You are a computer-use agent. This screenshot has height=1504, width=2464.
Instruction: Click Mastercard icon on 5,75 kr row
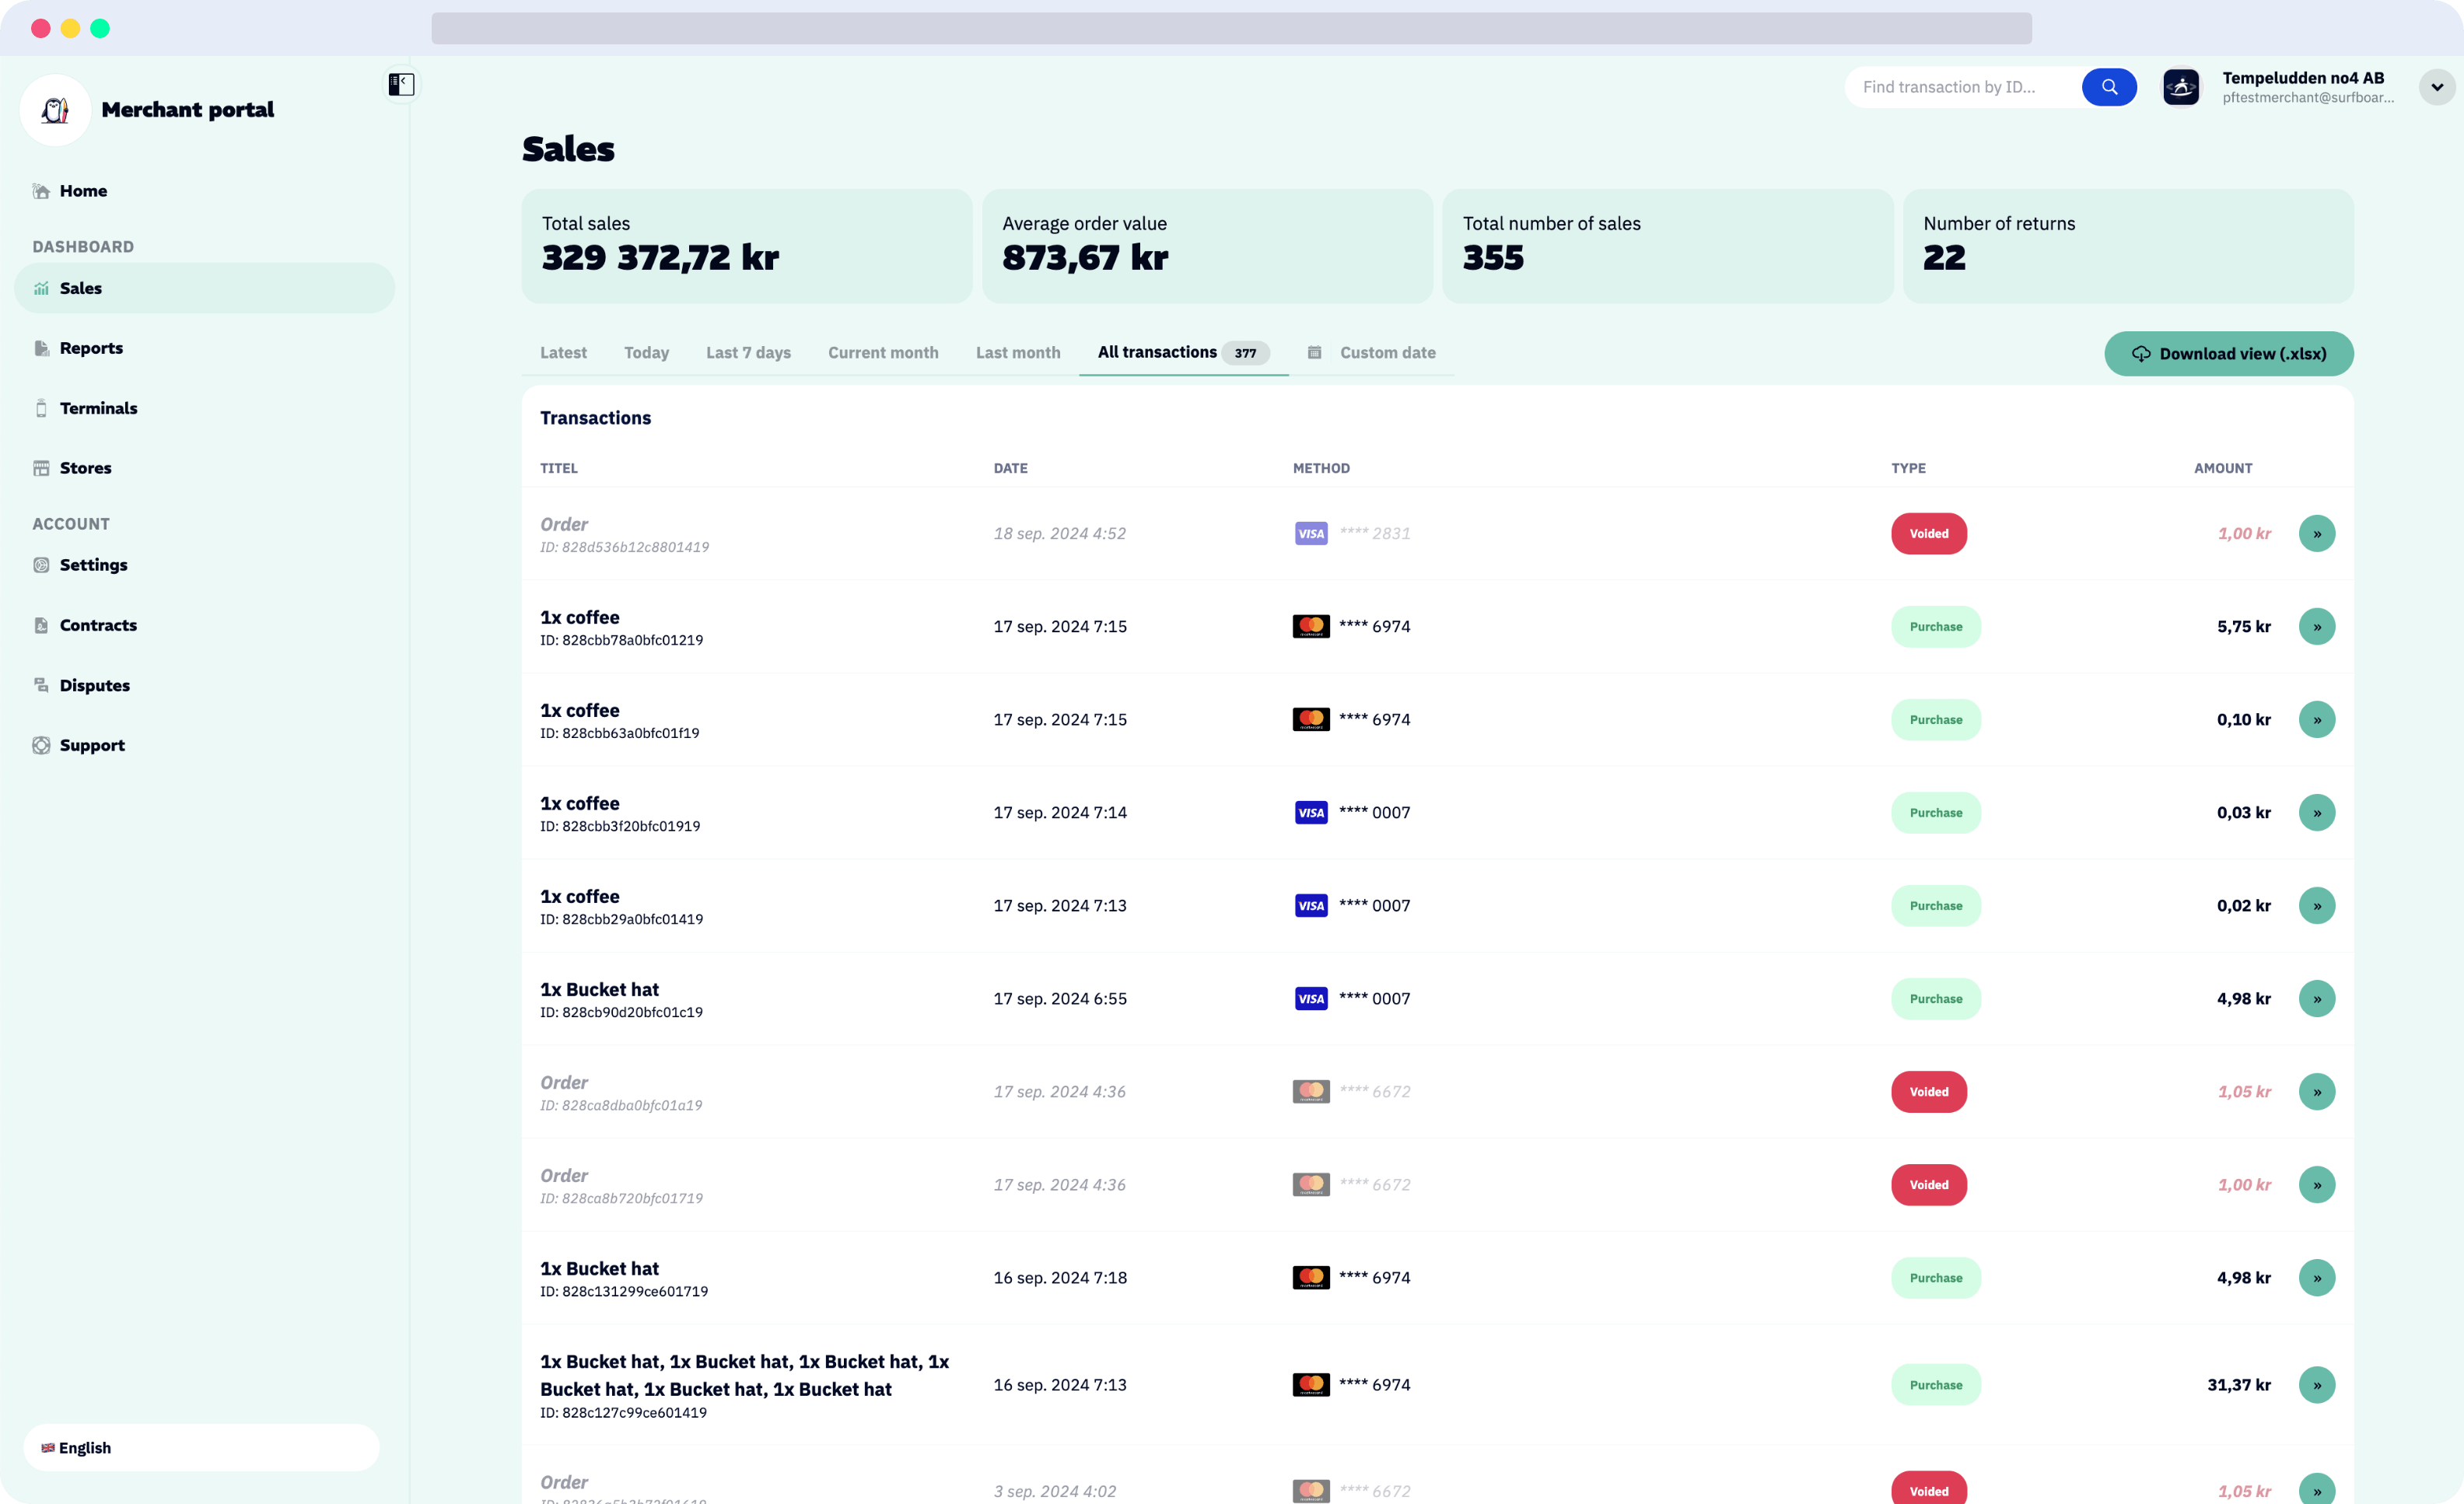click(1311, 627)
